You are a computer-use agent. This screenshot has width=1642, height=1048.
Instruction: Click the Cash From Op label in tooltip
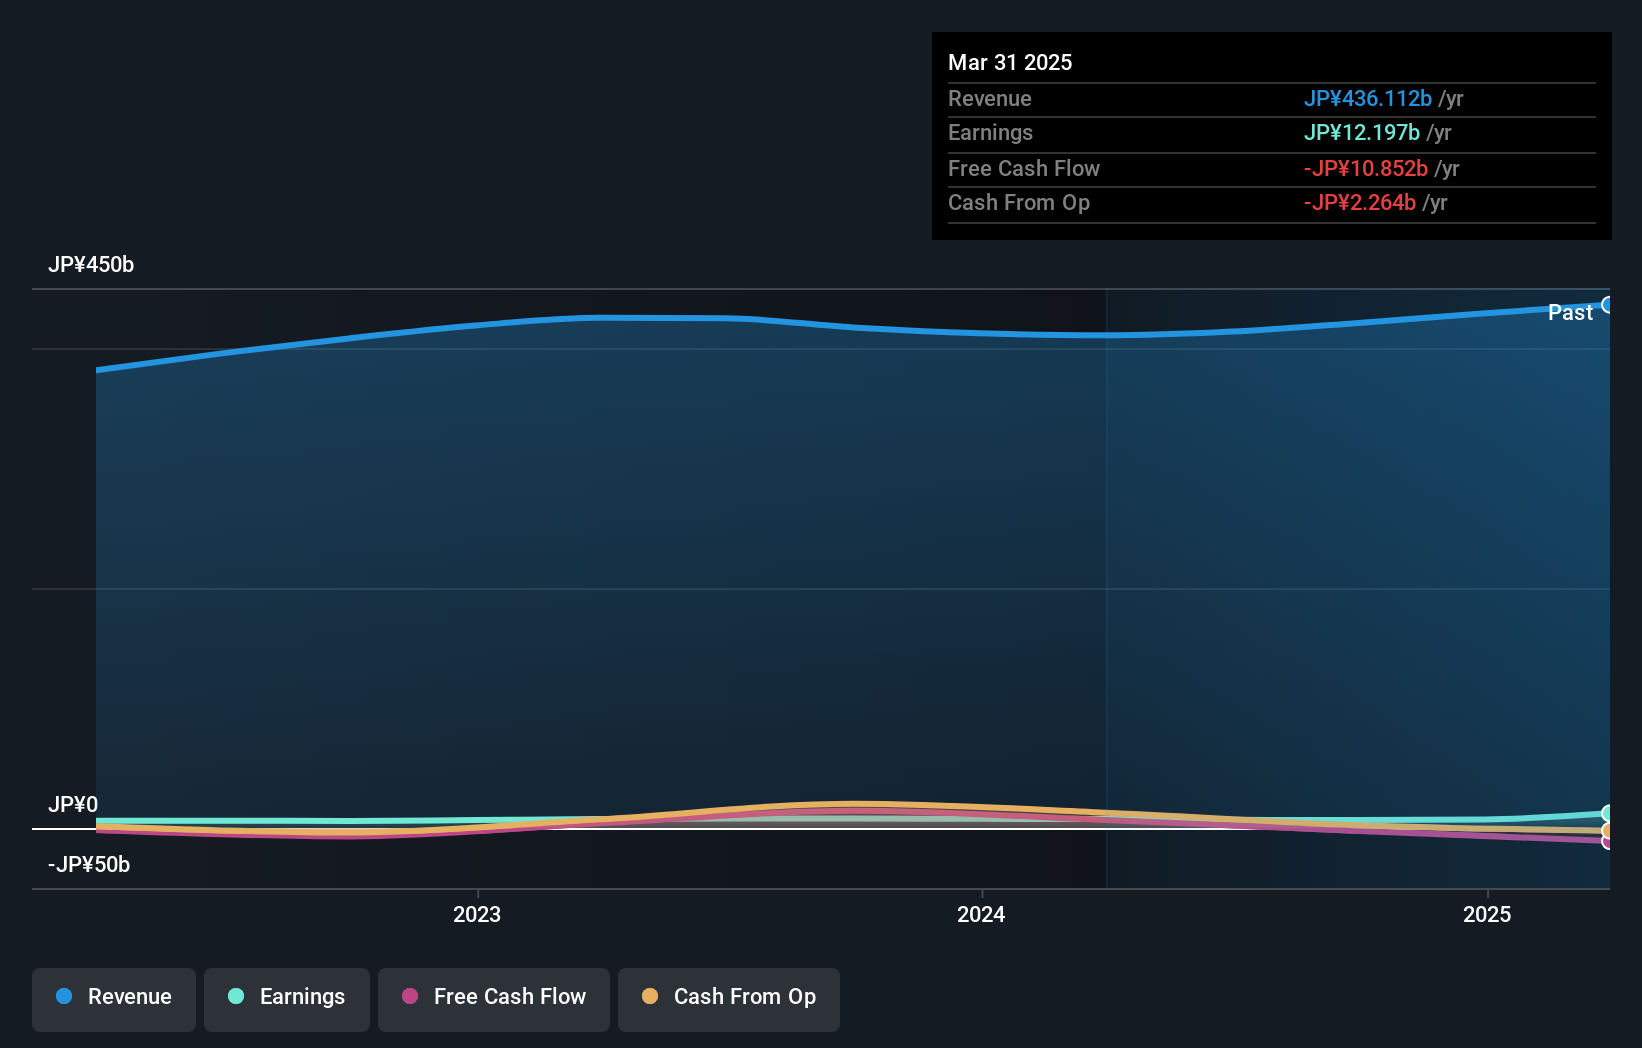1019,202
